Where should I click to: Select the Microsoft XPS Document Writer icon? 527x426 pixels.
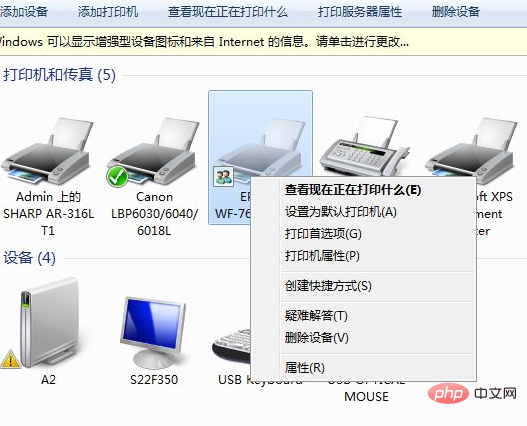(471, 147)
